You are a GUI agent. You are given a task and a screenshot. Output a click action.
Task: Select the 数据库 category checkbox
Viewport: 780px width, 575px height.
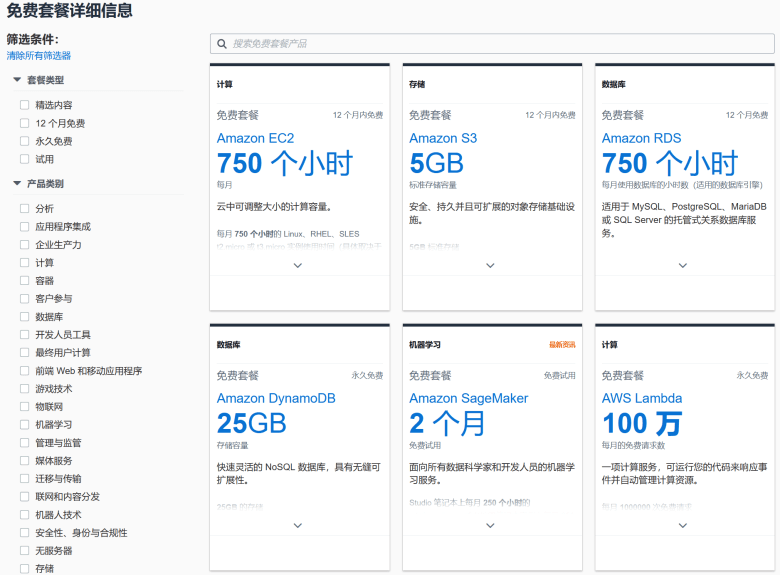25,317
